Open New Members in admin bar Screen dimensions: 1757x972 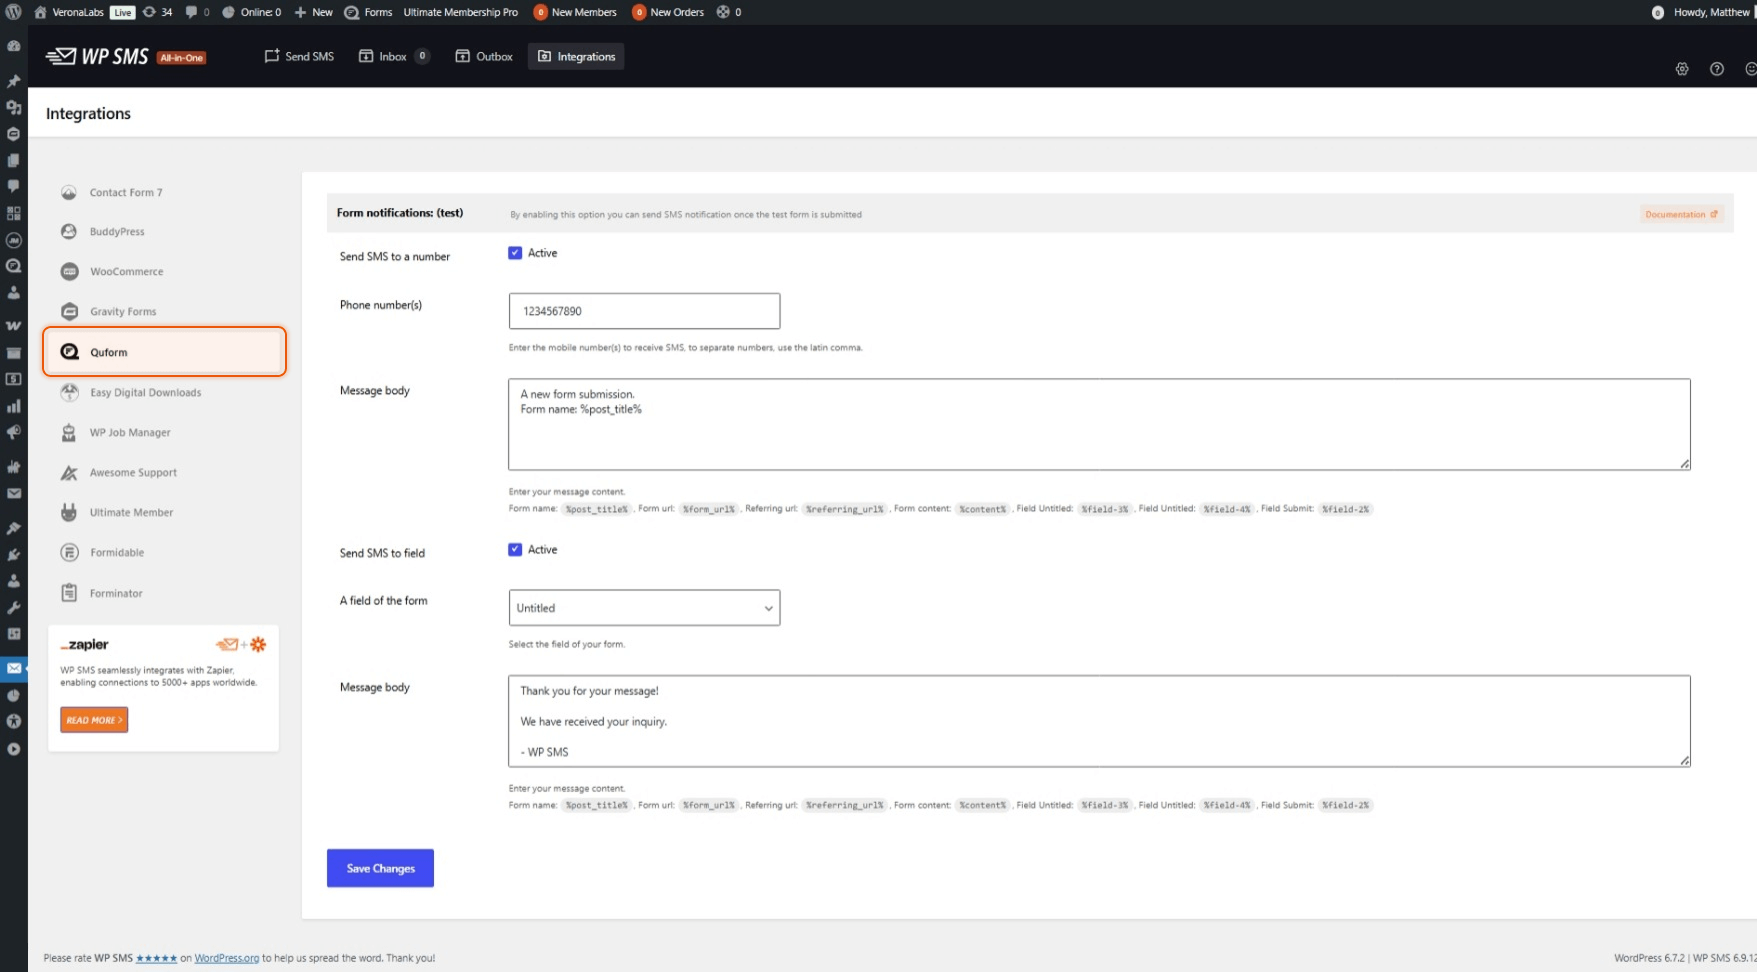(x=575, y=12)
